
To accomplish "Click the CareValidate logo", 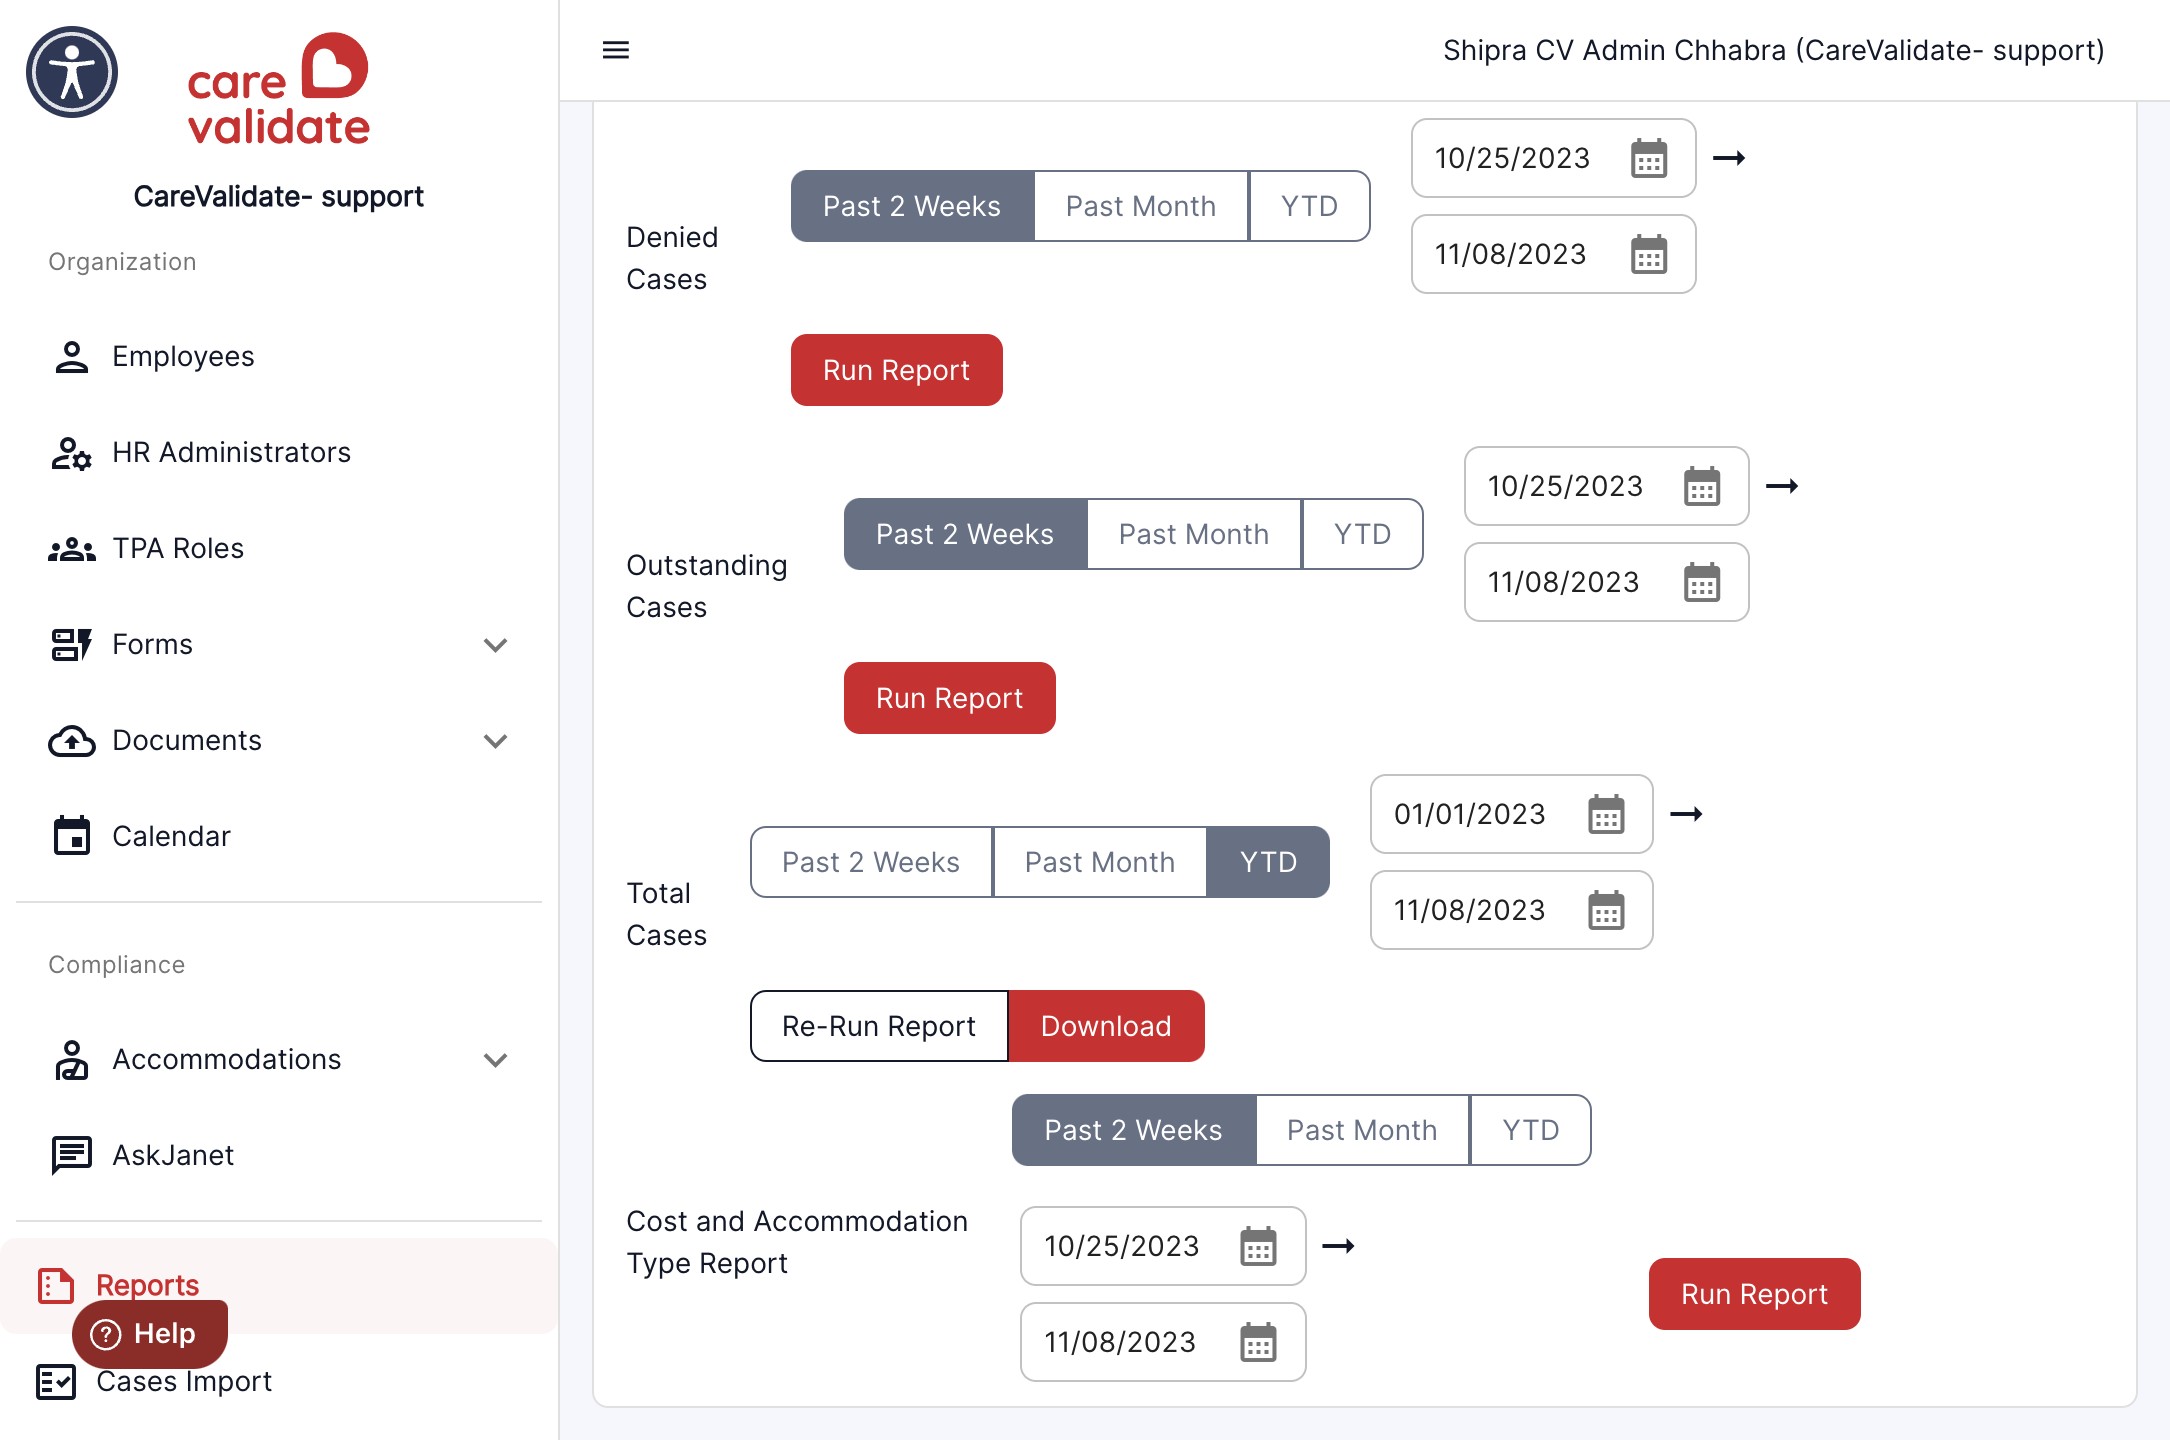I will pos(278,90).
